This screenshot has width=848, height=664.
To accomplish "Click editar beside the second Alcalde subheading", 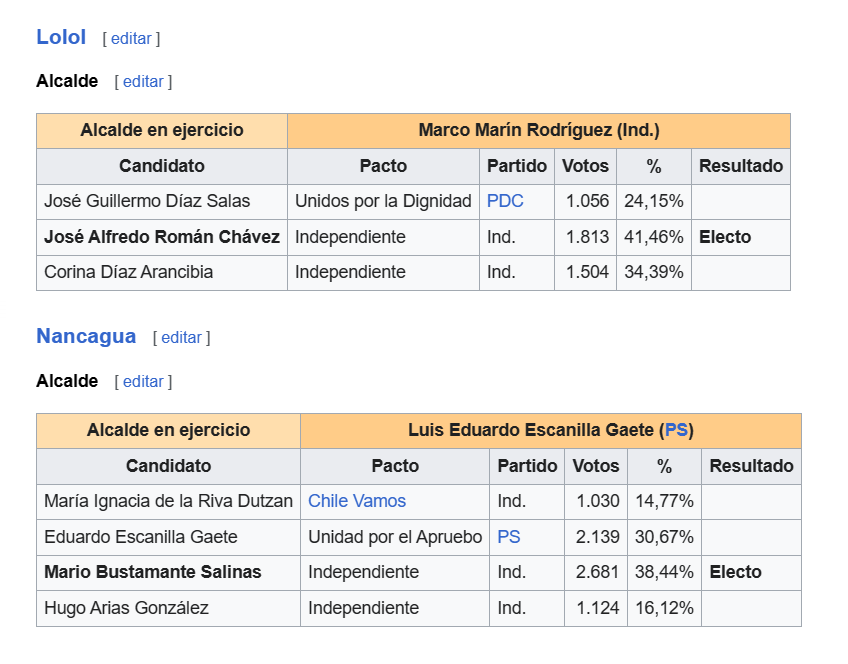I will tap(143, 381).
